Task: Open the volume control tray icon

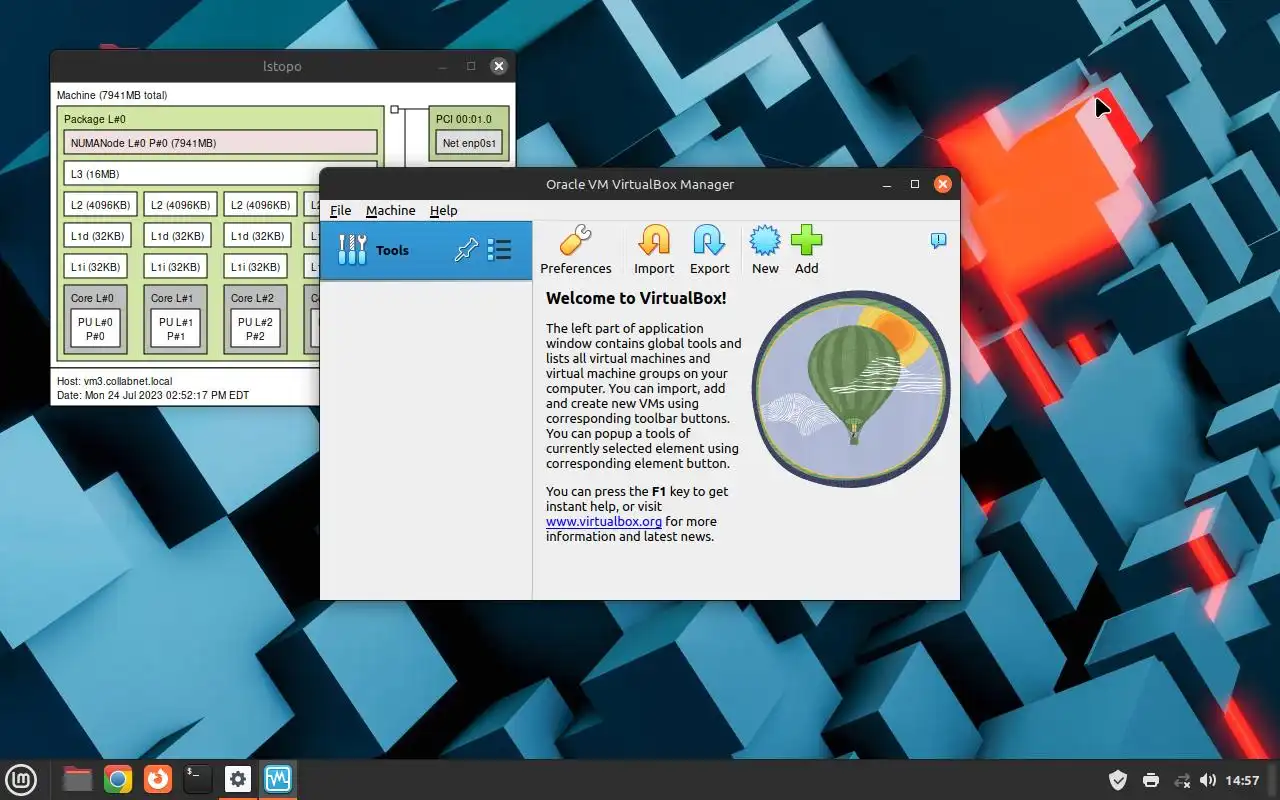Action: tap(1208, 780)
